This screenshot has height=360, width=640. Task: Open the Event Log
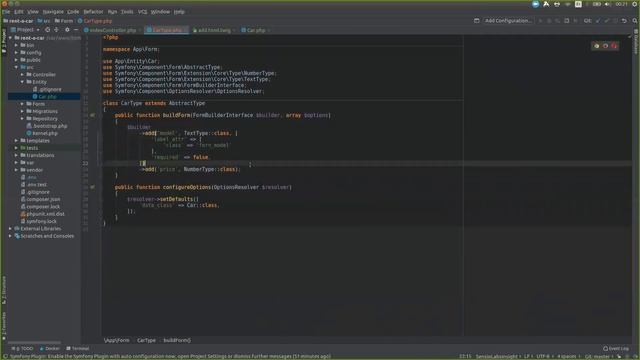(616, 349)
